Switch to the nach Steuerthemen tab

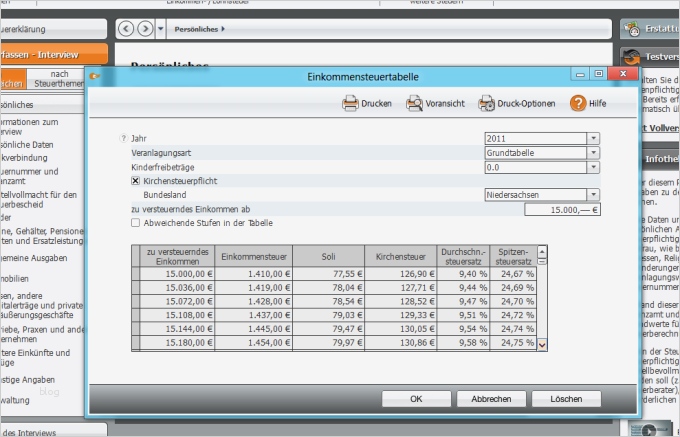[55, 79]
